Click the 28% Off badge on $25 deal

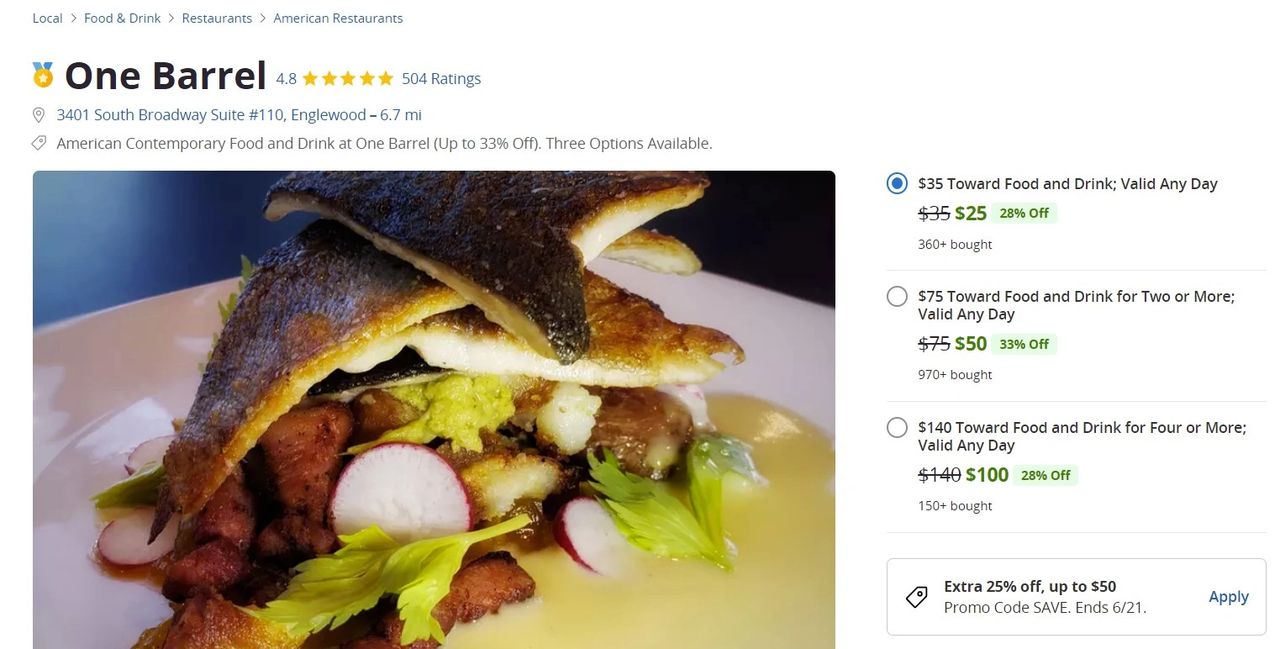click(x=1024, y=213)
